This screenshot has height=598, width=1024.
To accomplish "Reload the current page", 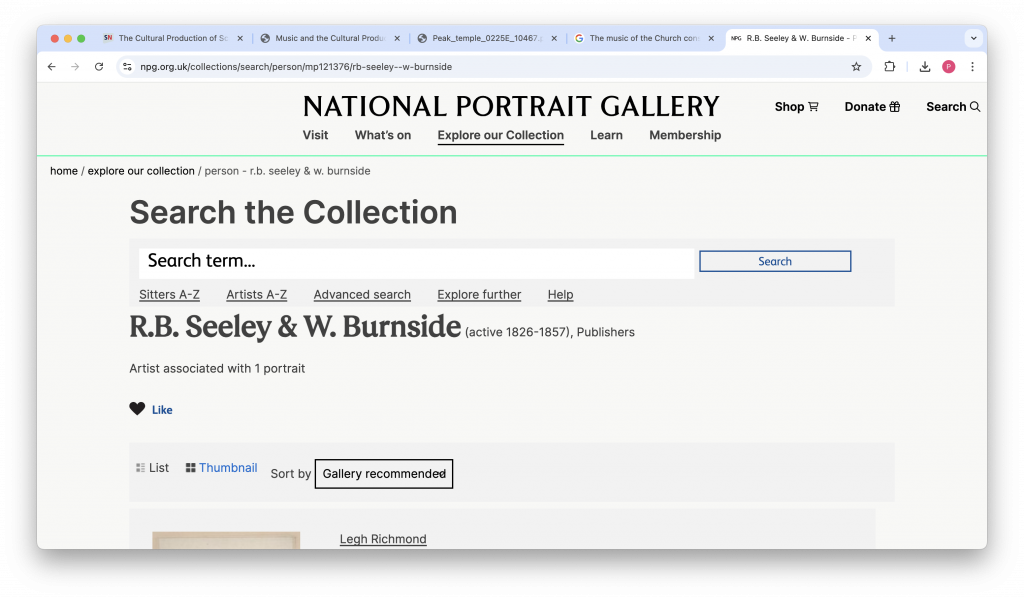I will (99, 67).
